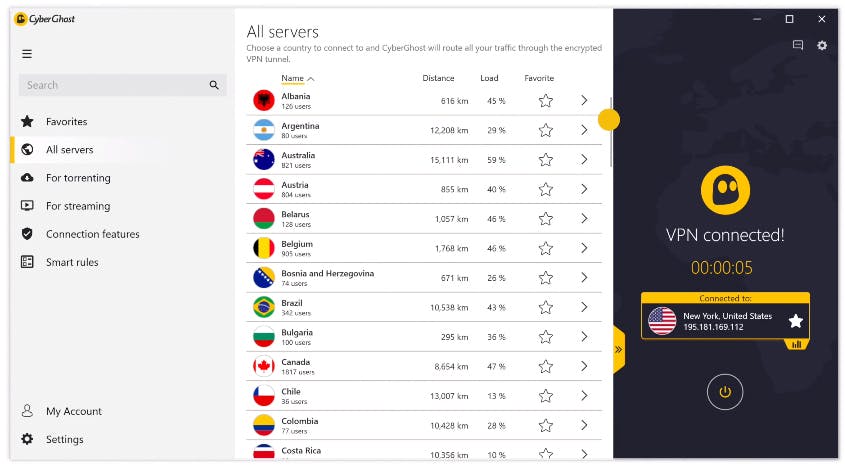Viewport: 845px width, 467px height.
Task: Click the VPN power button
Action: tap(725, 391)
